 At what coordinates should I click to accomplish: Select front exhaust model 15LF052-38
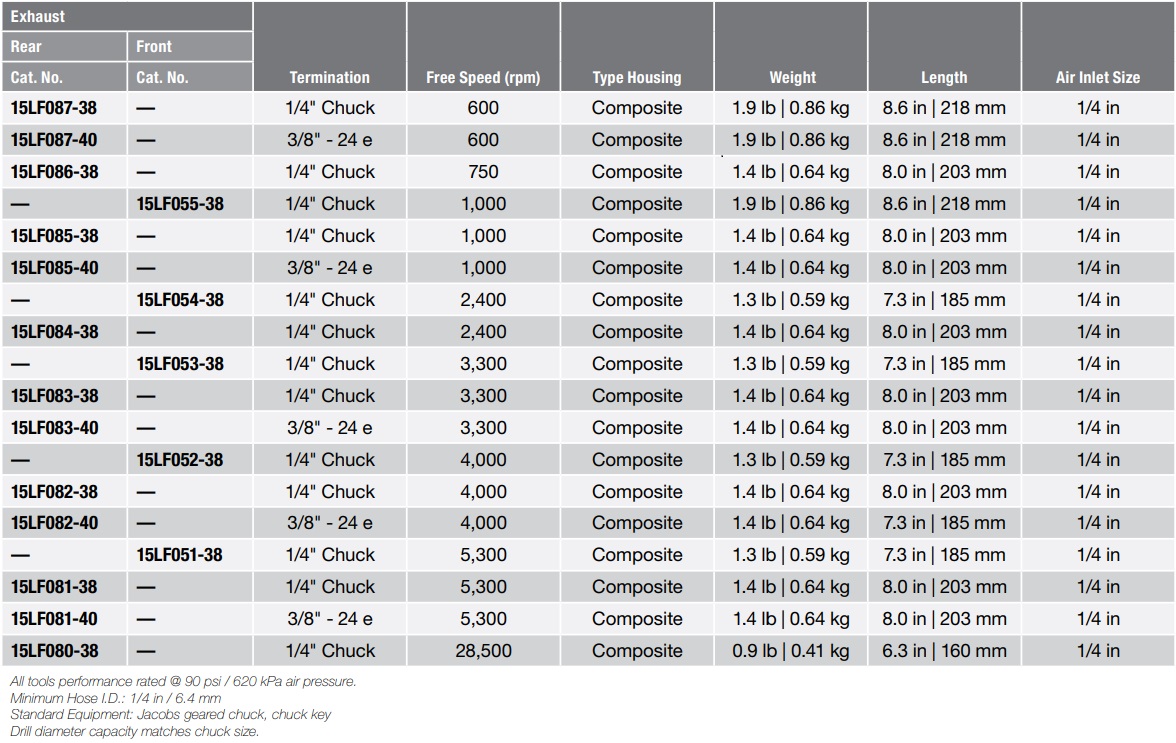(180, 460)
